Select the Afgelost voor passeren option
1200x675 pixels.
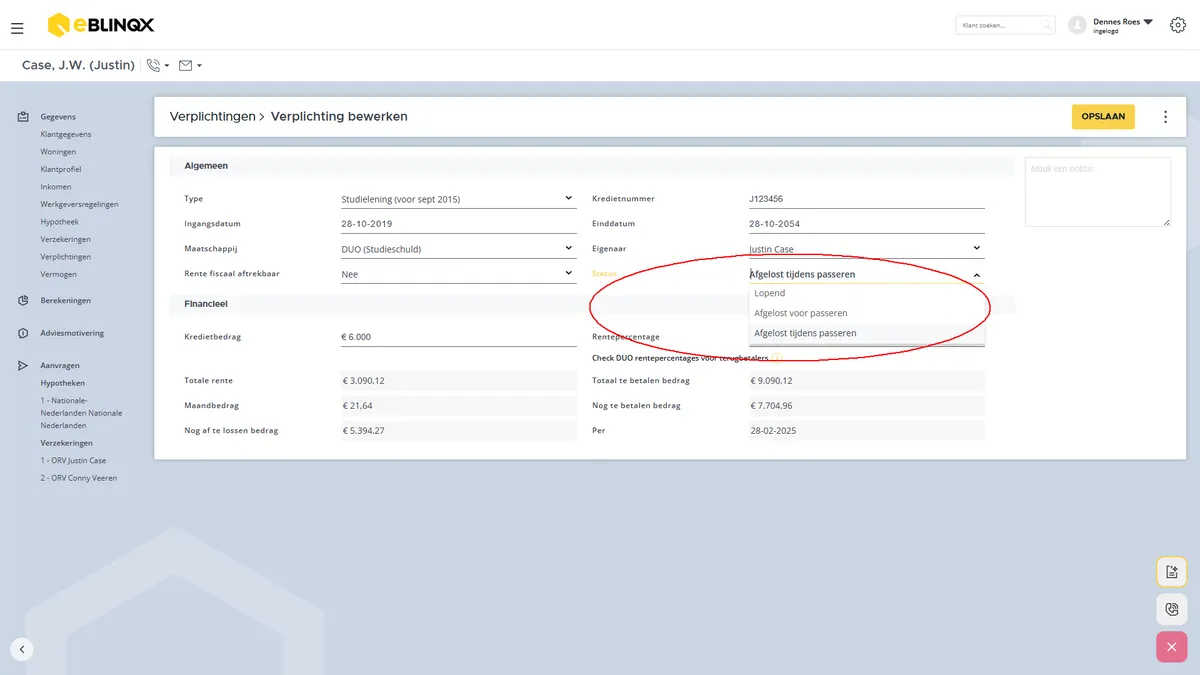(867, 313)
